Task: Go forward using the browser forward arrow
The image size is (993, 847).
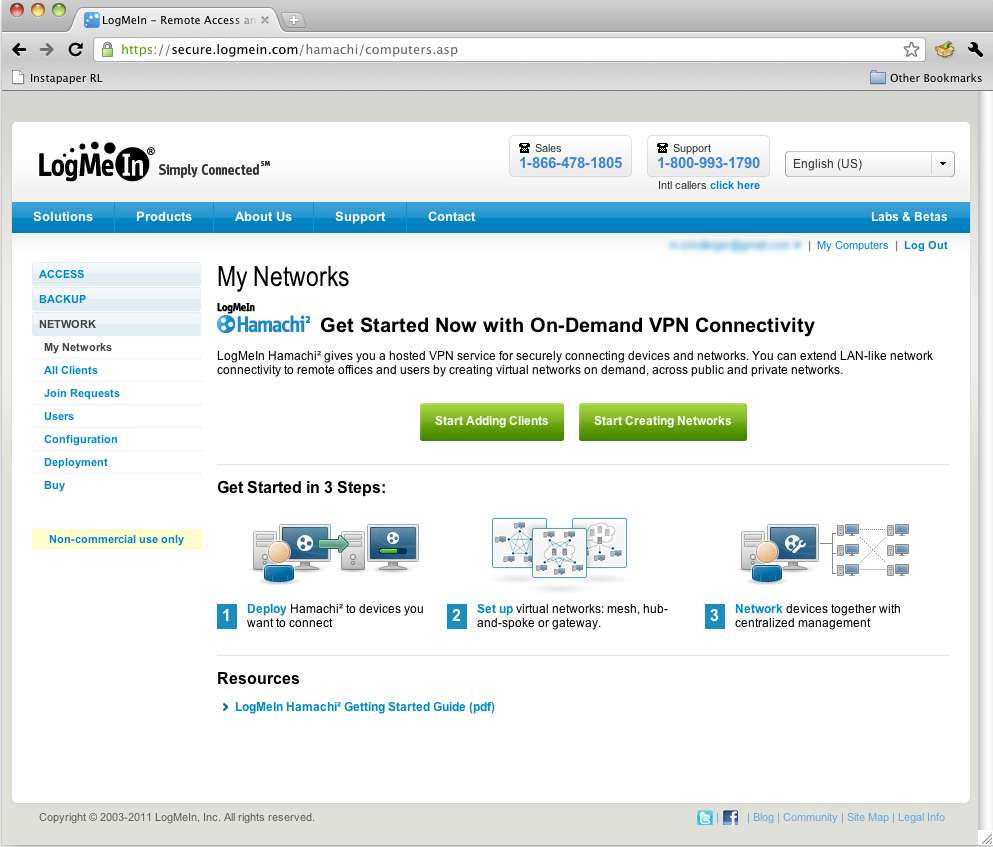Action: coord(47,49)
